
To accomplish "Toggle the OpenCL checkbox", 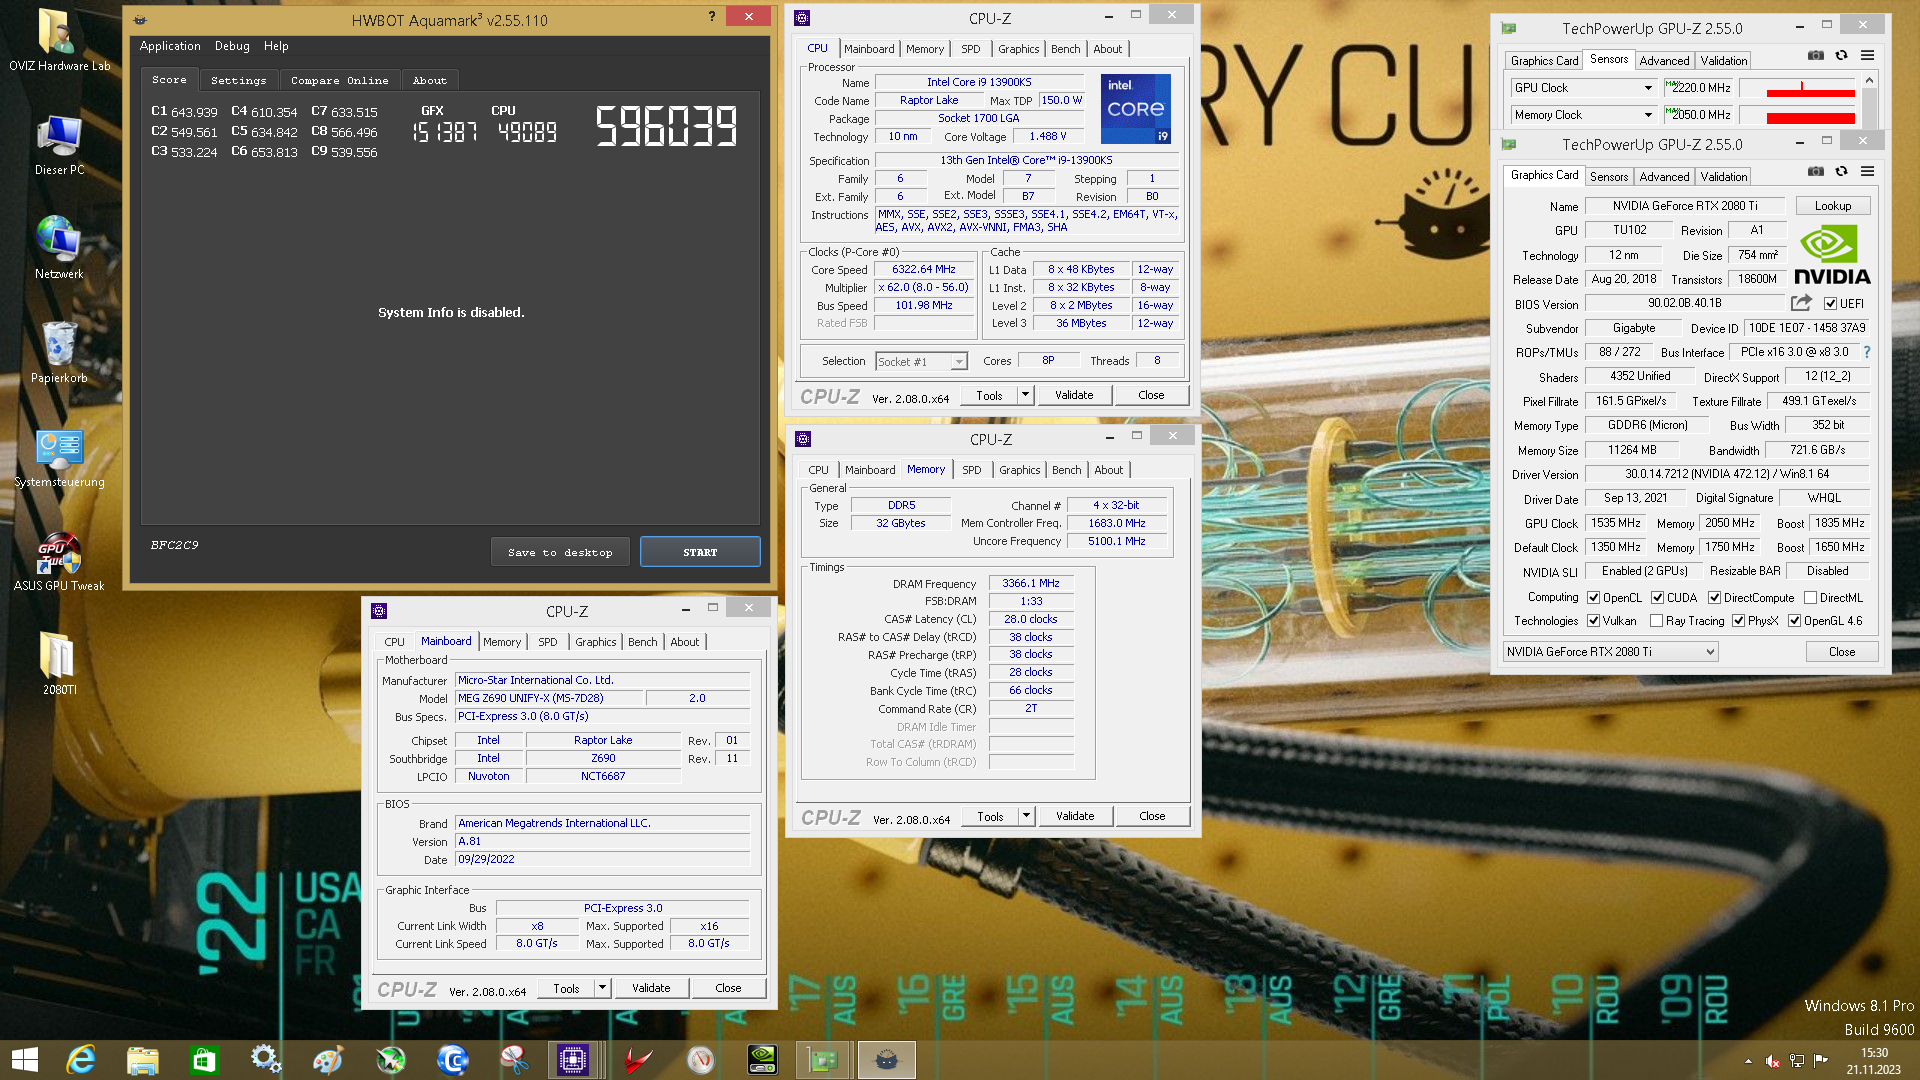I will click(1593, 598).
